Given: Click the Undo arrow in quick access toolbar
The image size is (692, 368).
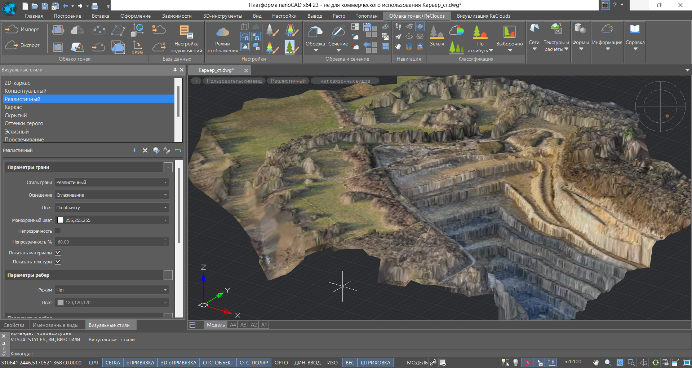Looking at the screenshot, I should (x=66, y=6).
